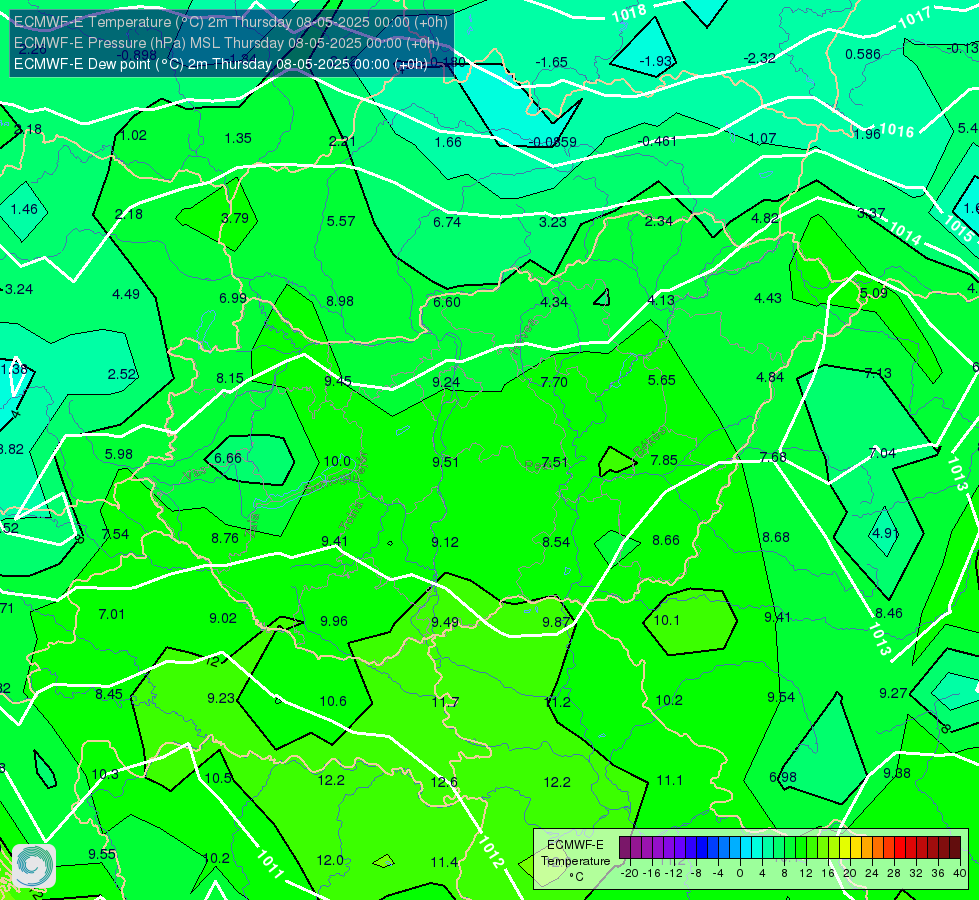Click the 9.12 temperature value

[x=445, y=542]
